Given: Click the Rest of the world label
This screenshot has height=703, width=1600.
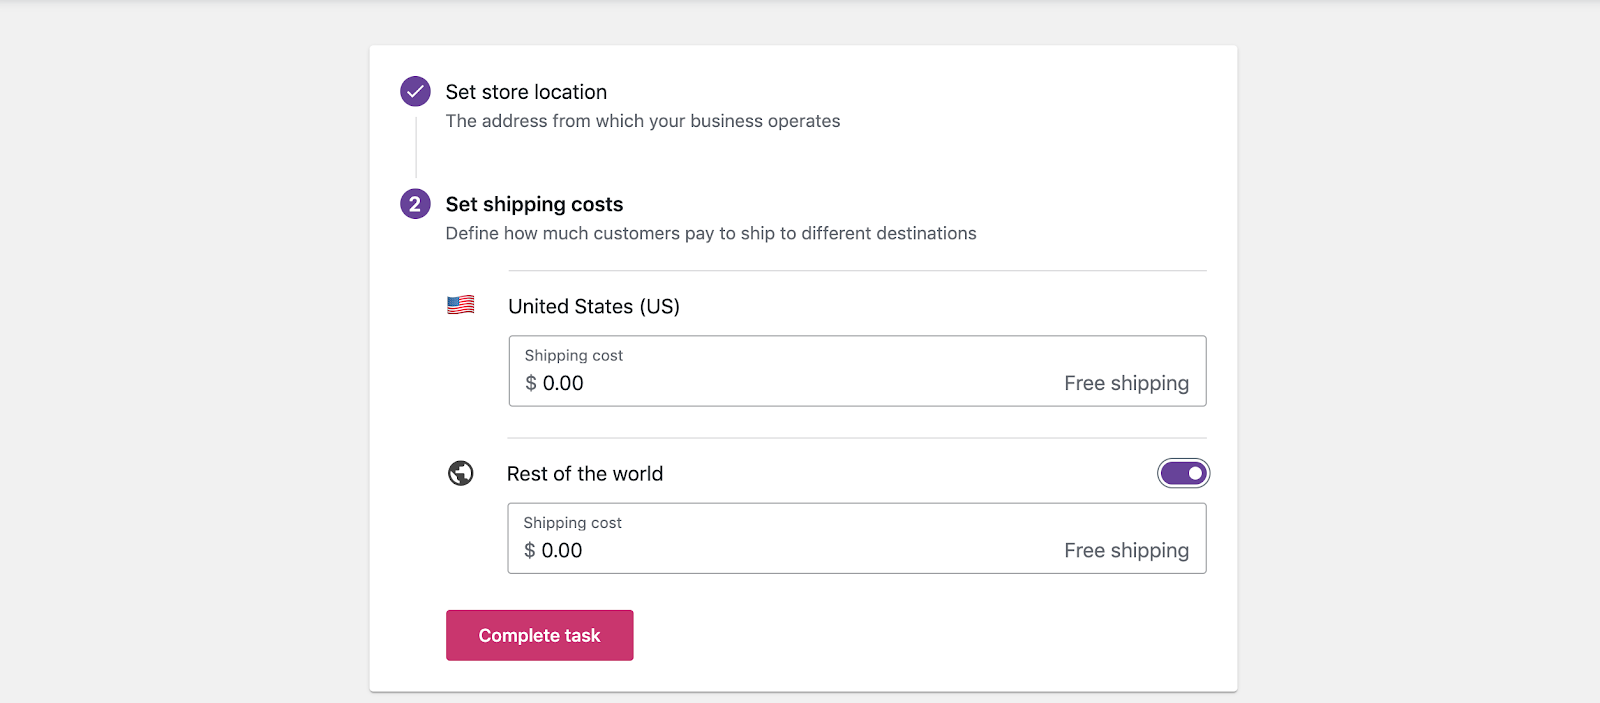Looking at the screenshot, I should 584,474.
